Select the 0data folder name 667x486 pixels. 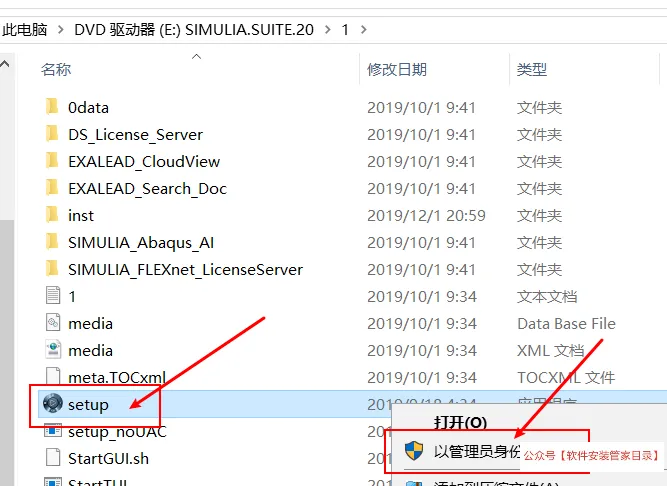point(88,108)
